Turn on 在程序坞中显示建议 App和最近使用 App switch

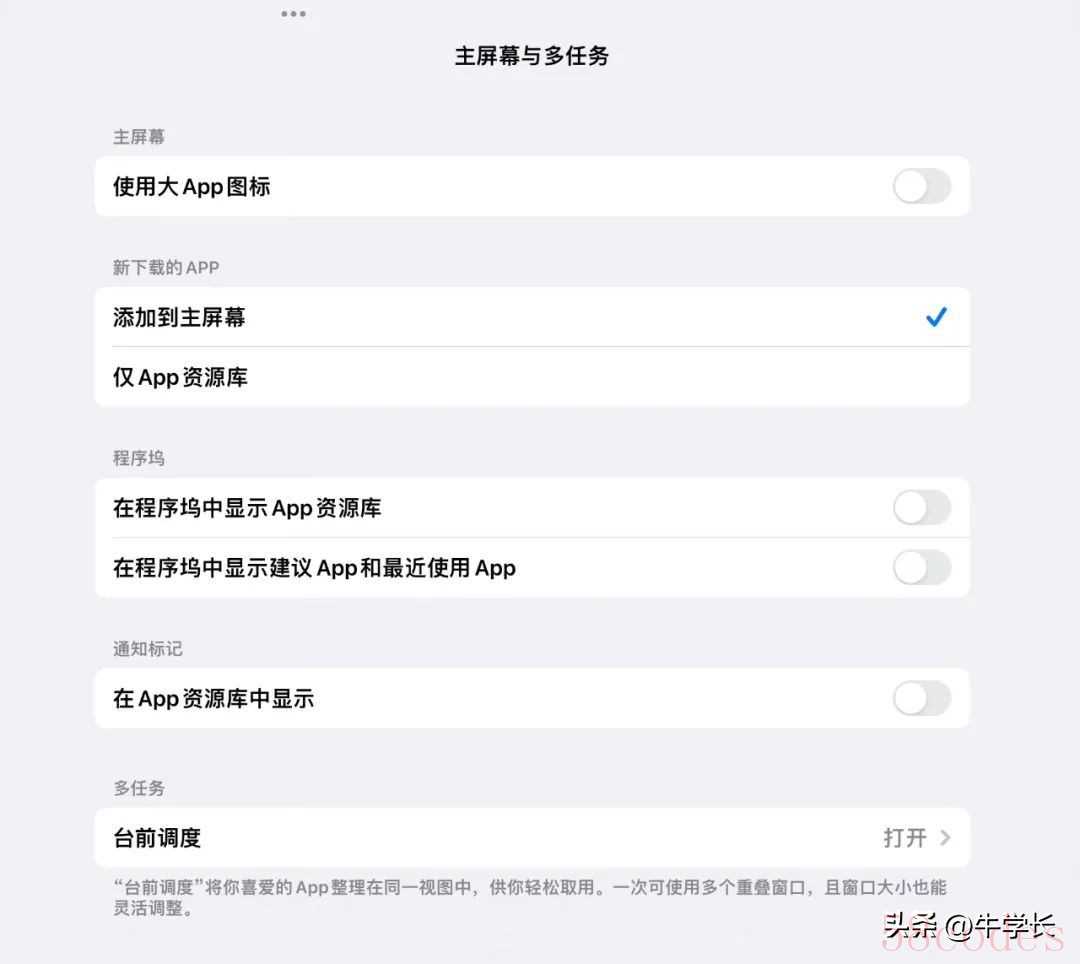922,567
